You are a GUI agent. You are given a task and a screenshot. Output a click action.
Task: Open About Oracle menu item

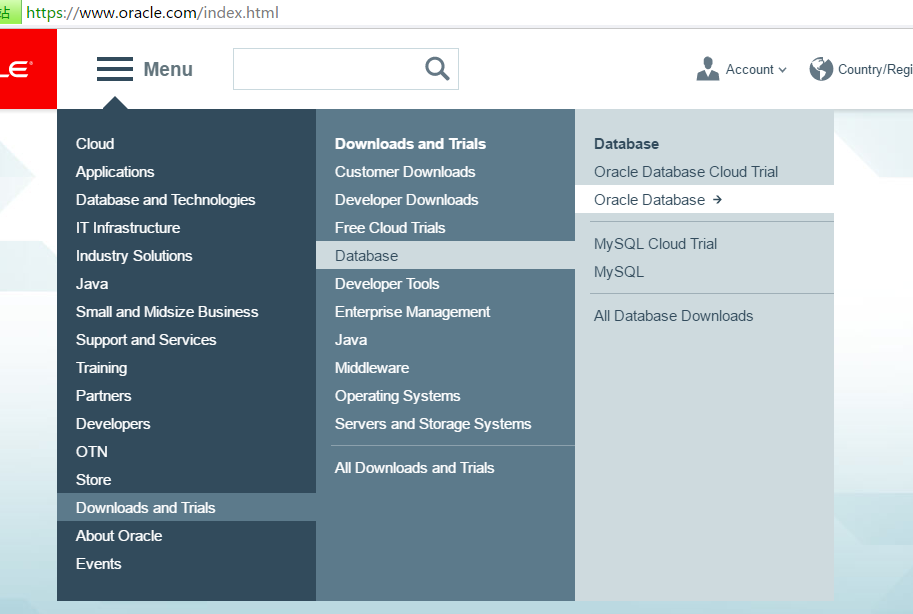coord(119,535)
